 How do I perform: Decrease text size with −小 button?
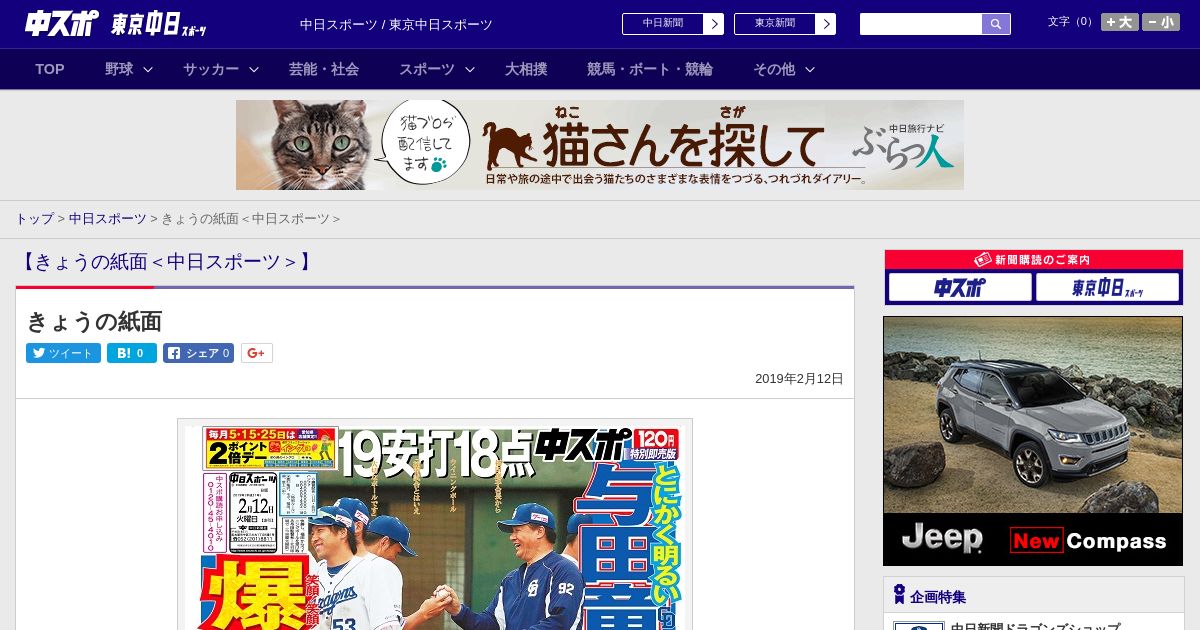point(1161,22)
